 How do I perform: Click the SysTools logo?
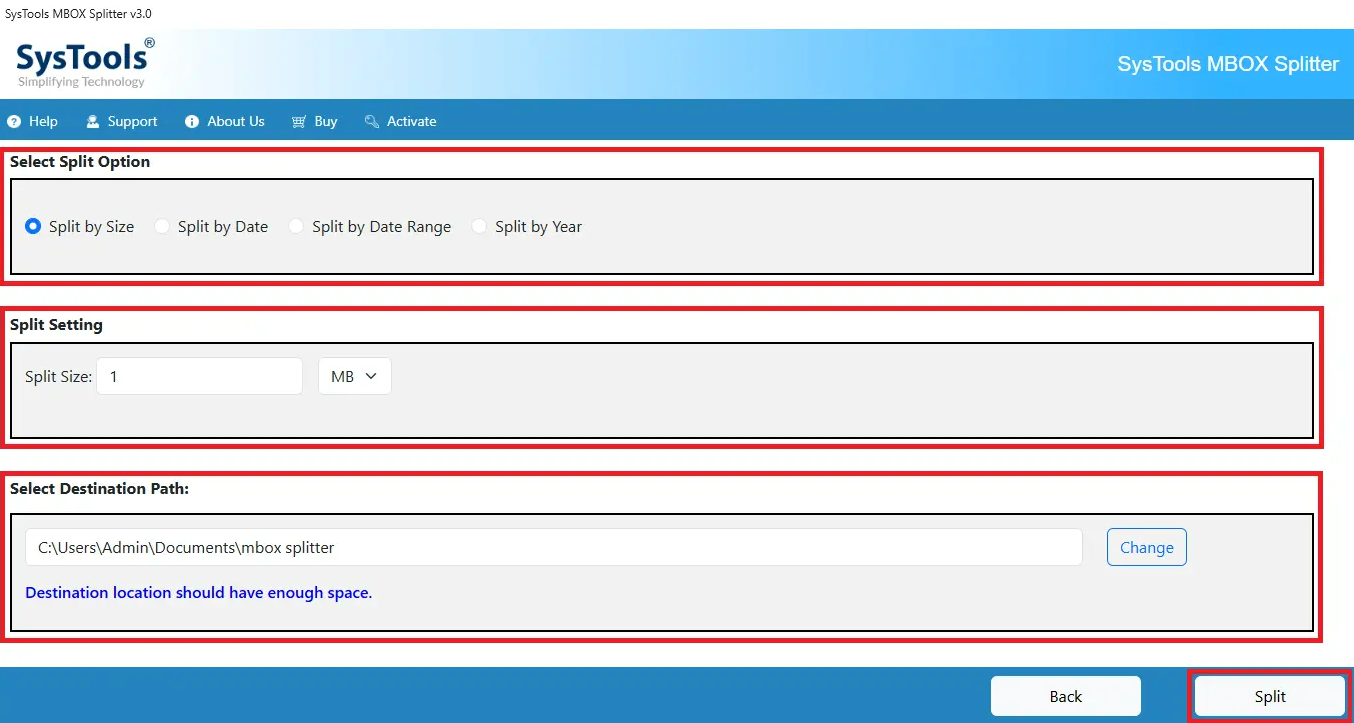coord(86,63)
